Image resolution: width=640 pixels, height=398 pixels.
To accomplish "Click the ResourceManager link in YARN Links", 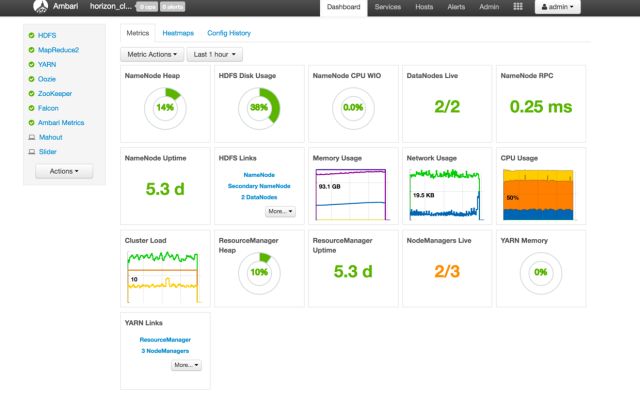I will tap(165, 340).
